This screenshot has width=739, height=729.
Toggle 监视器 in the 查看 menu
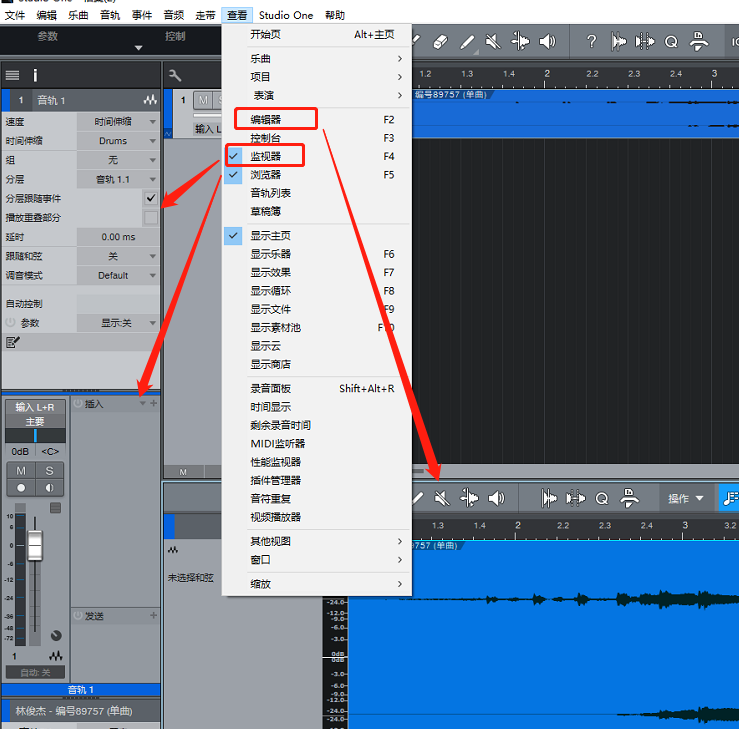[x=317, y=156]
